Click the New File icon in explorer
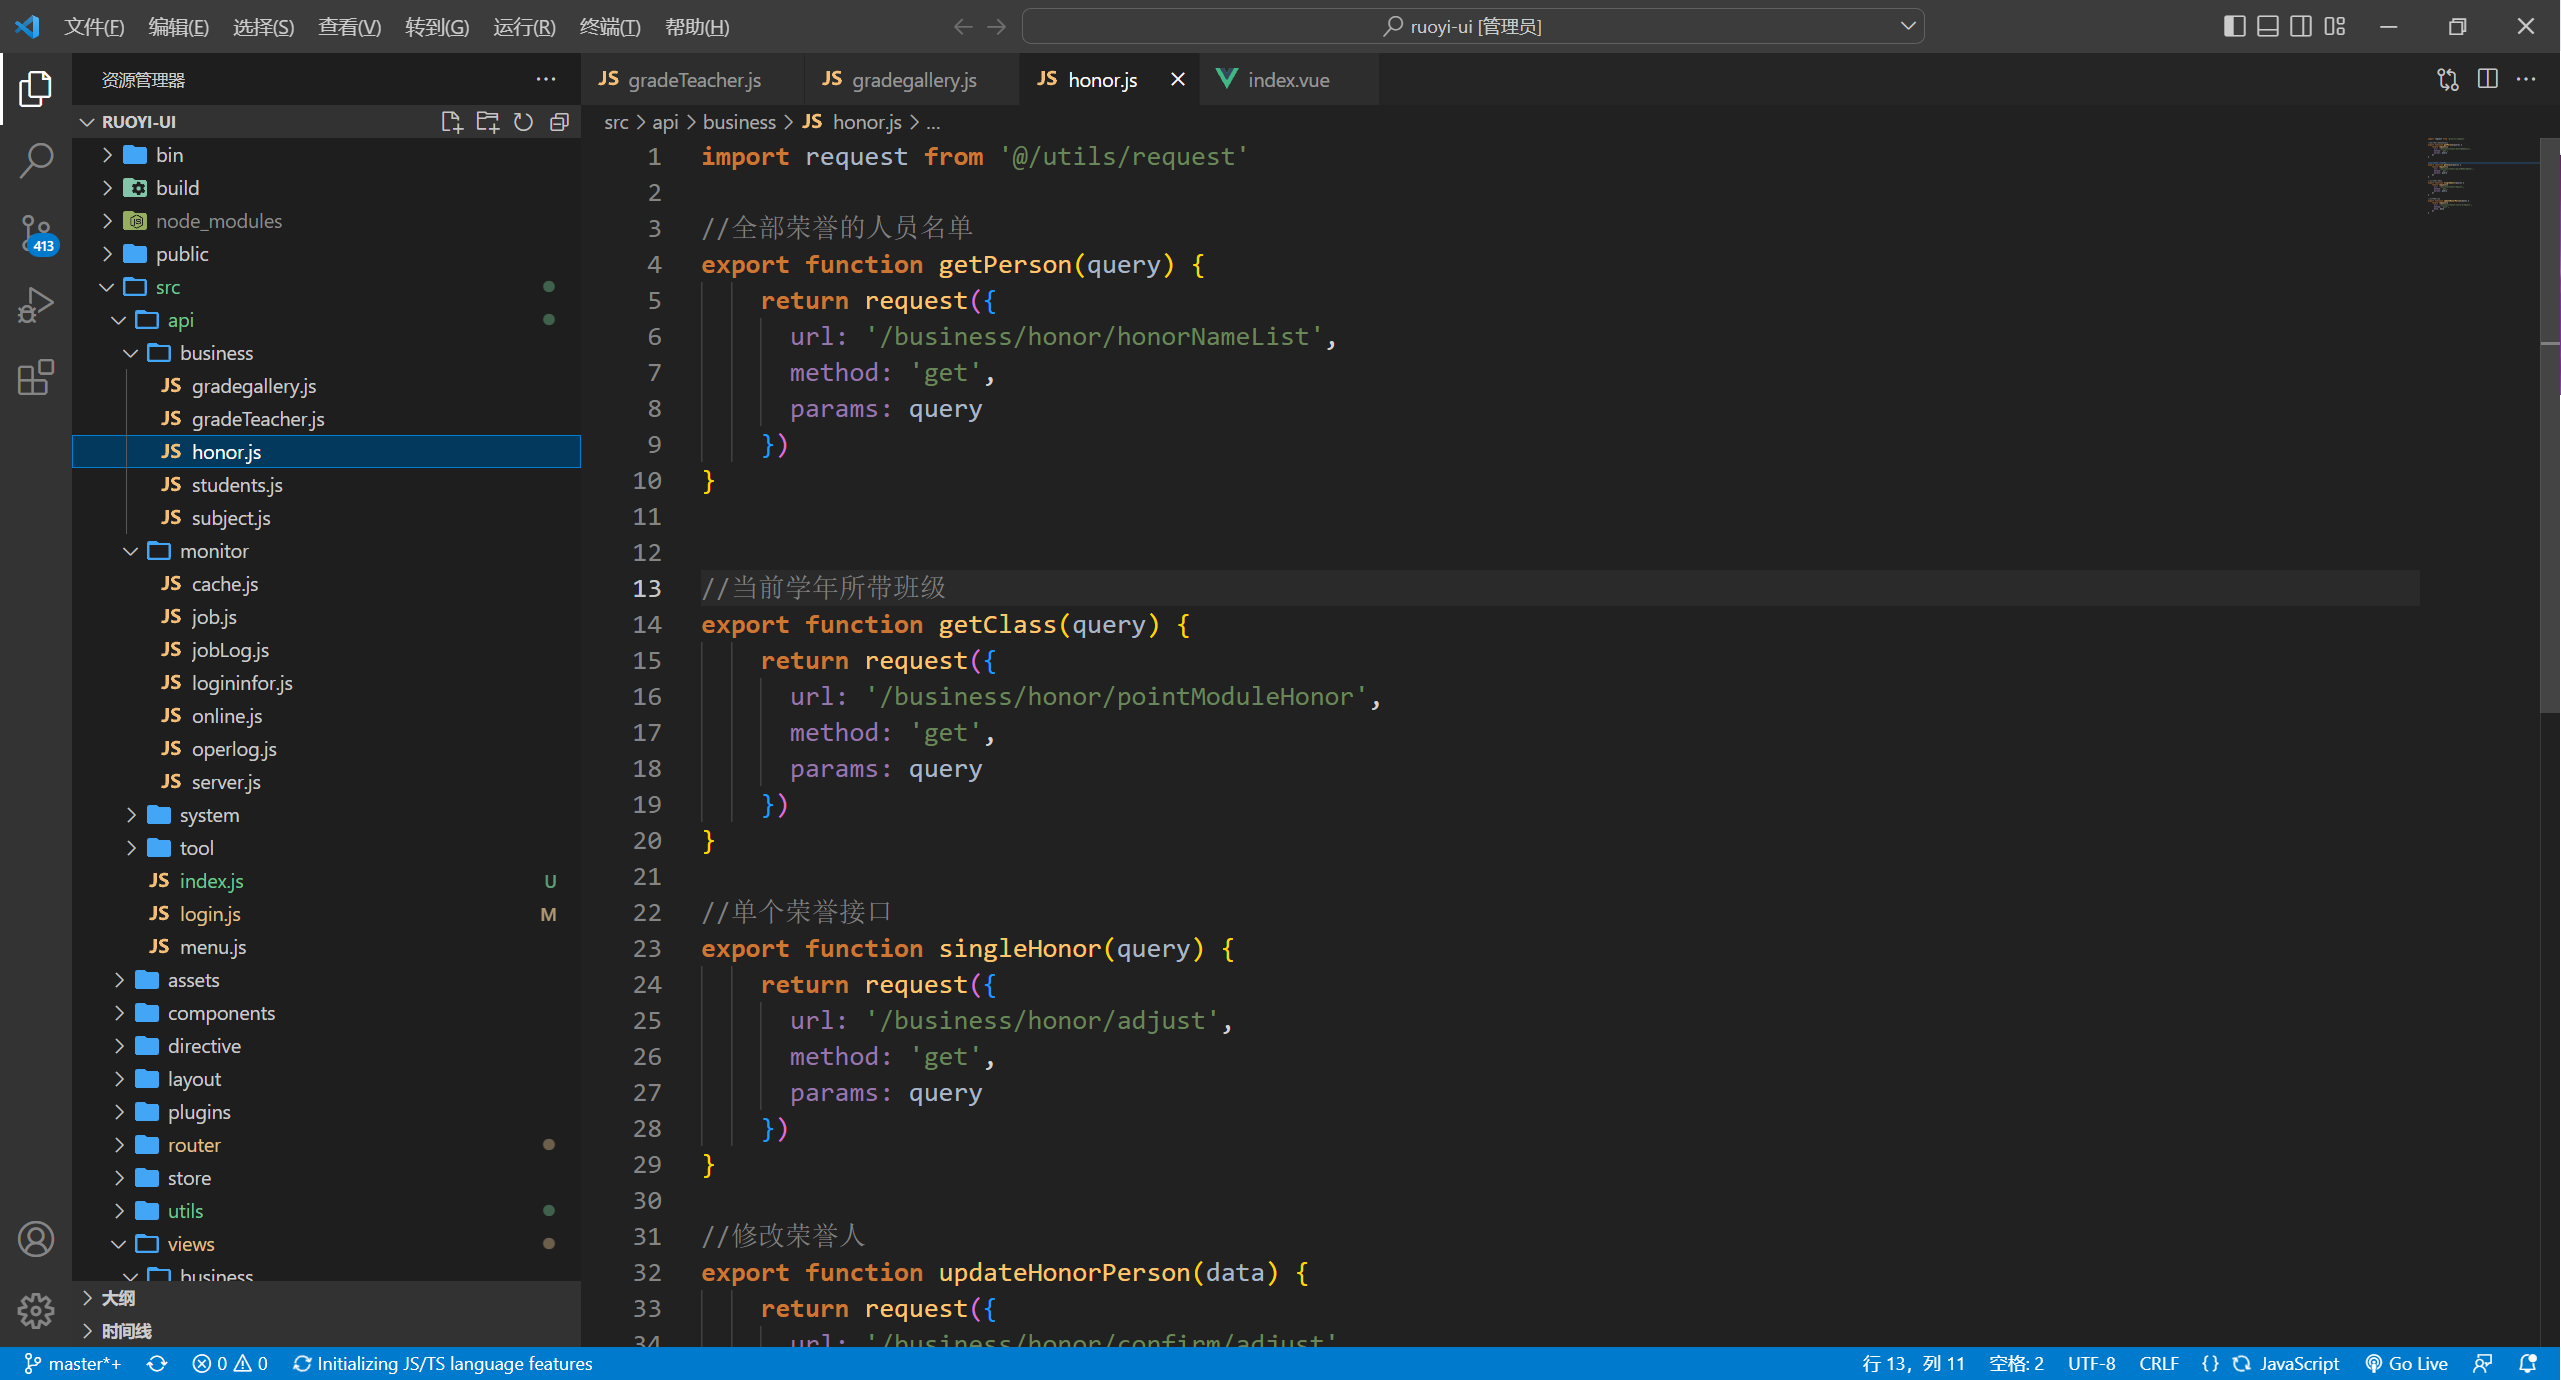 tap(451, 122)
